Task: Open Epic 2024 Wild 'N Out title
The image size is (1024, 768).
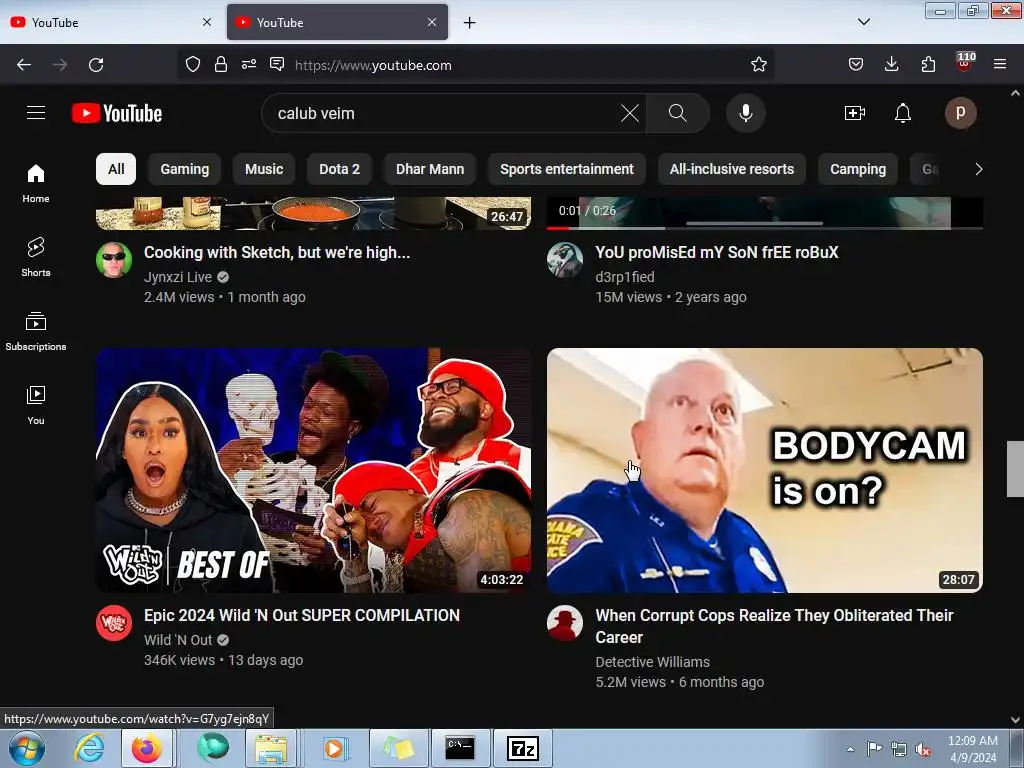Action: tap(302, 615)
